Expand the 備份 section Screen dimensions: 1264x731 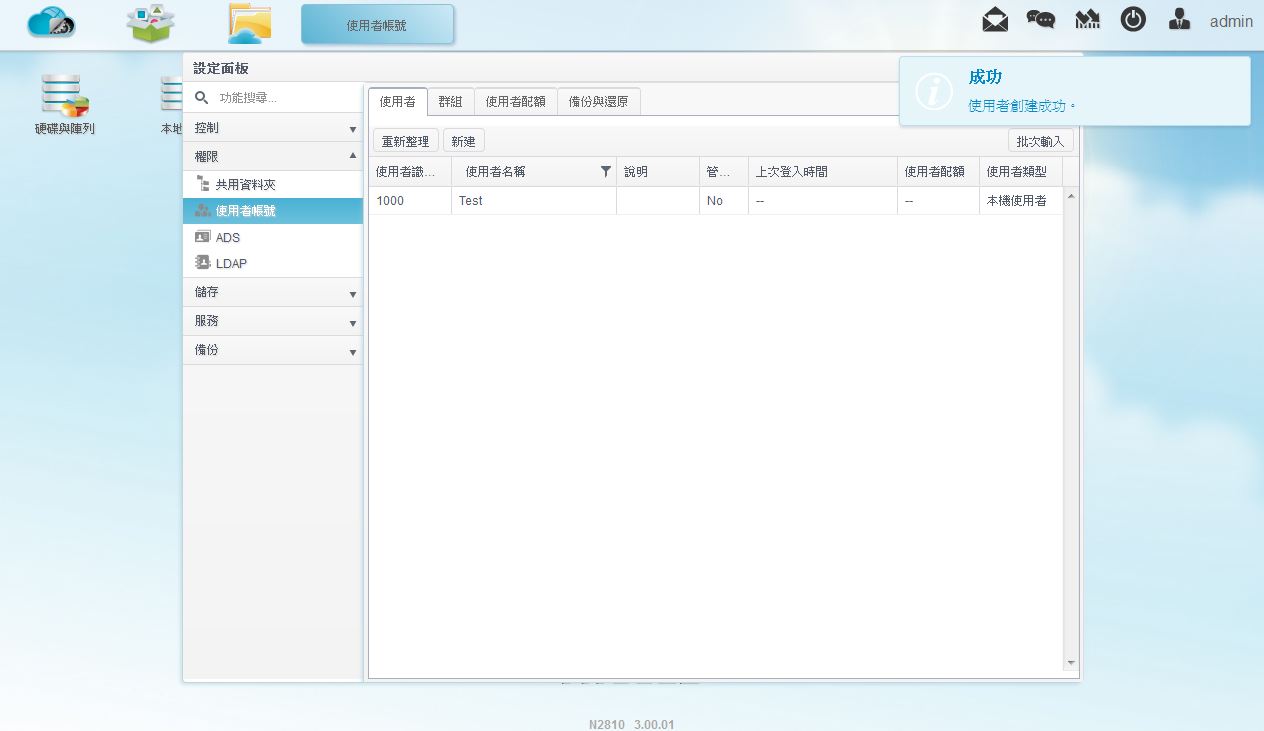point(272,350)
